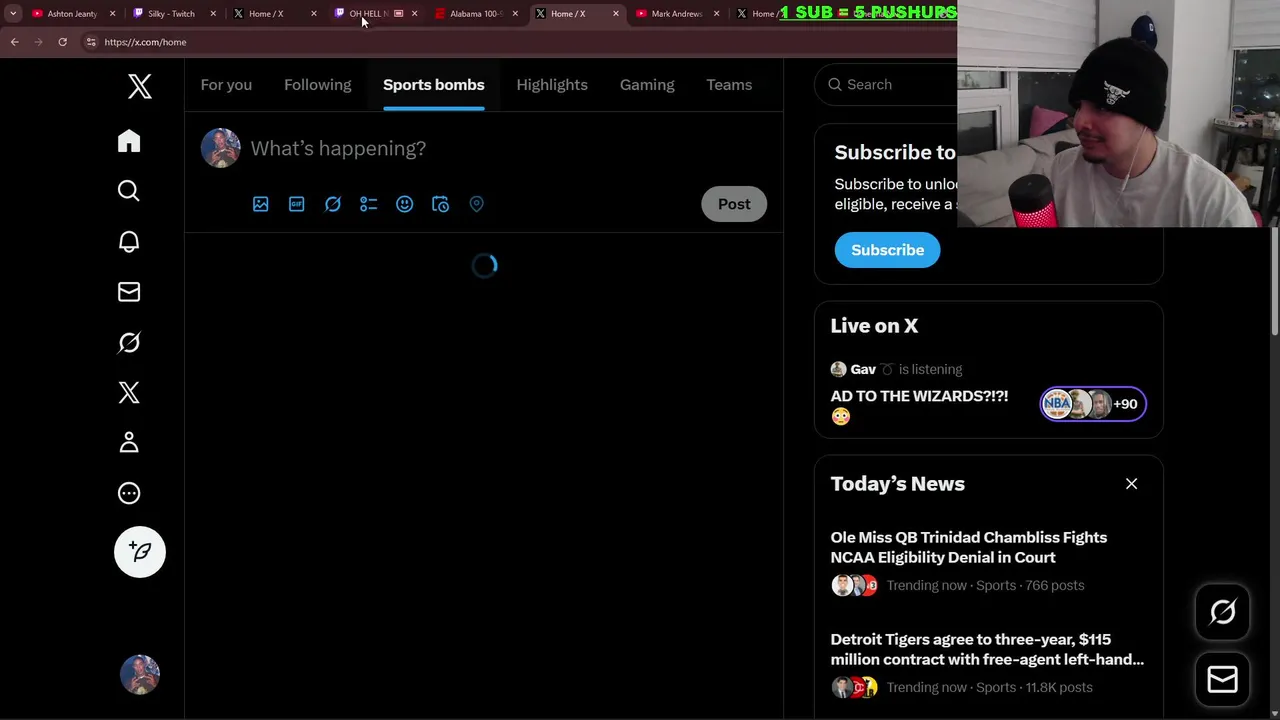Click the blue Subscribe button

(888, 250)
